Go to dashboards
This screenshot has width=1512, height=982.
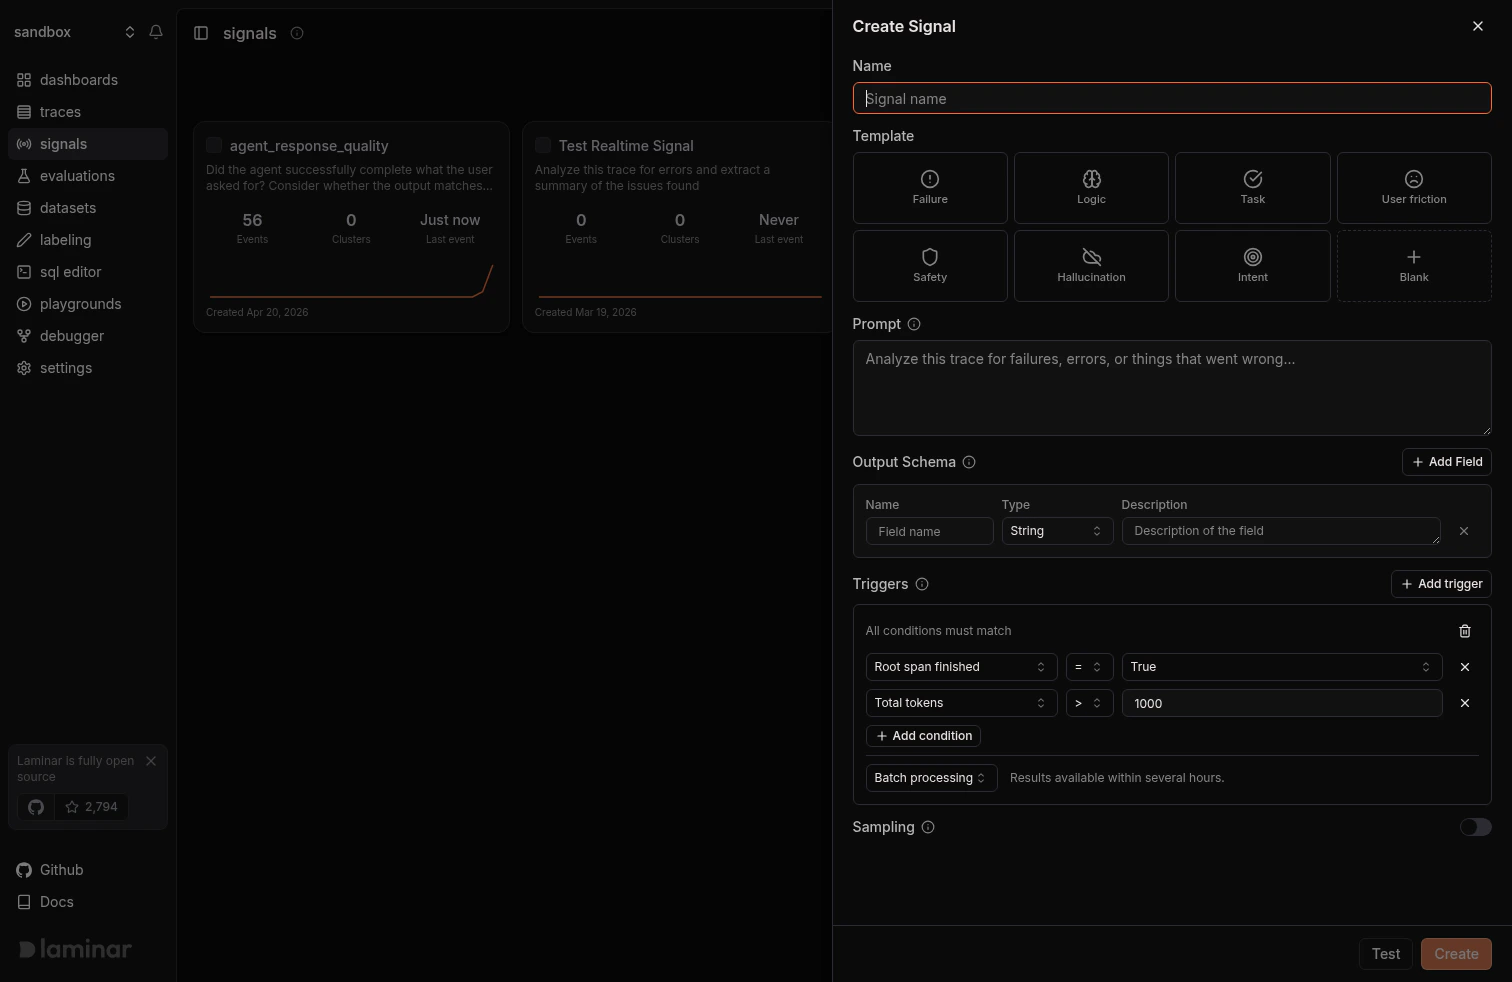(x=88, y=80)
